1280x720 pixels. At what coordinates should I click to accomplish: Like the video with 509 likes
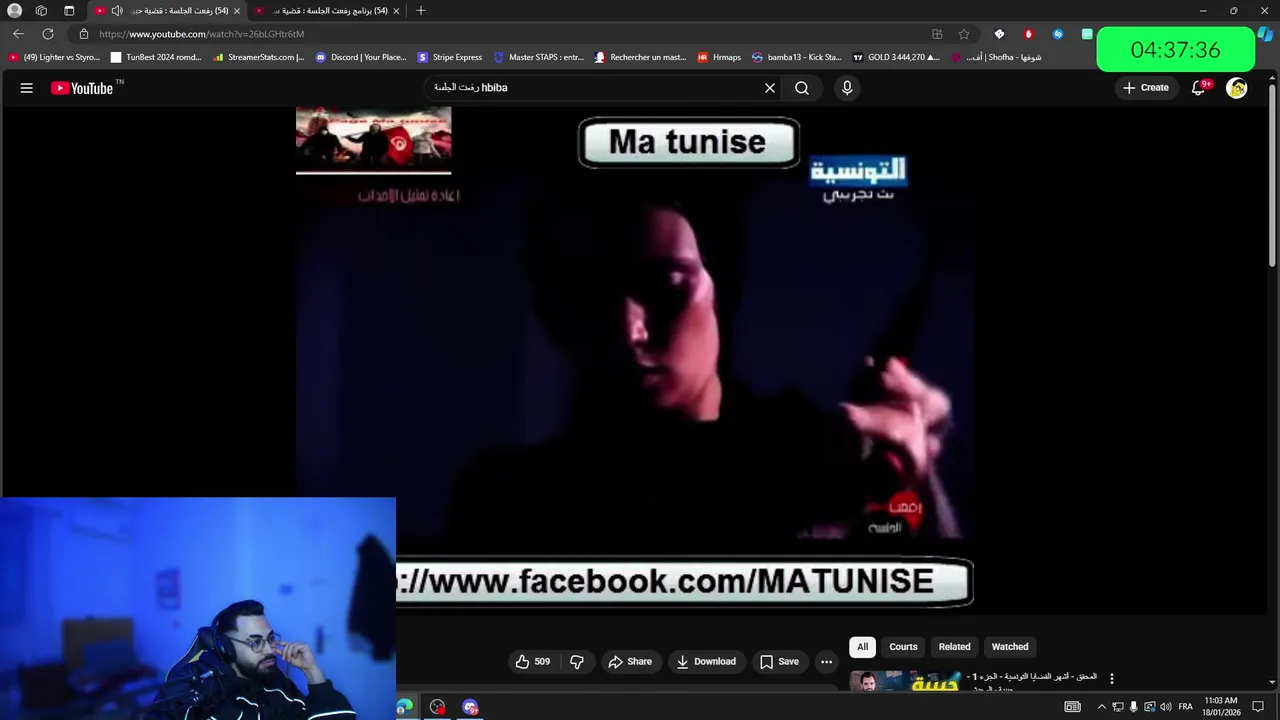point(533,661)
